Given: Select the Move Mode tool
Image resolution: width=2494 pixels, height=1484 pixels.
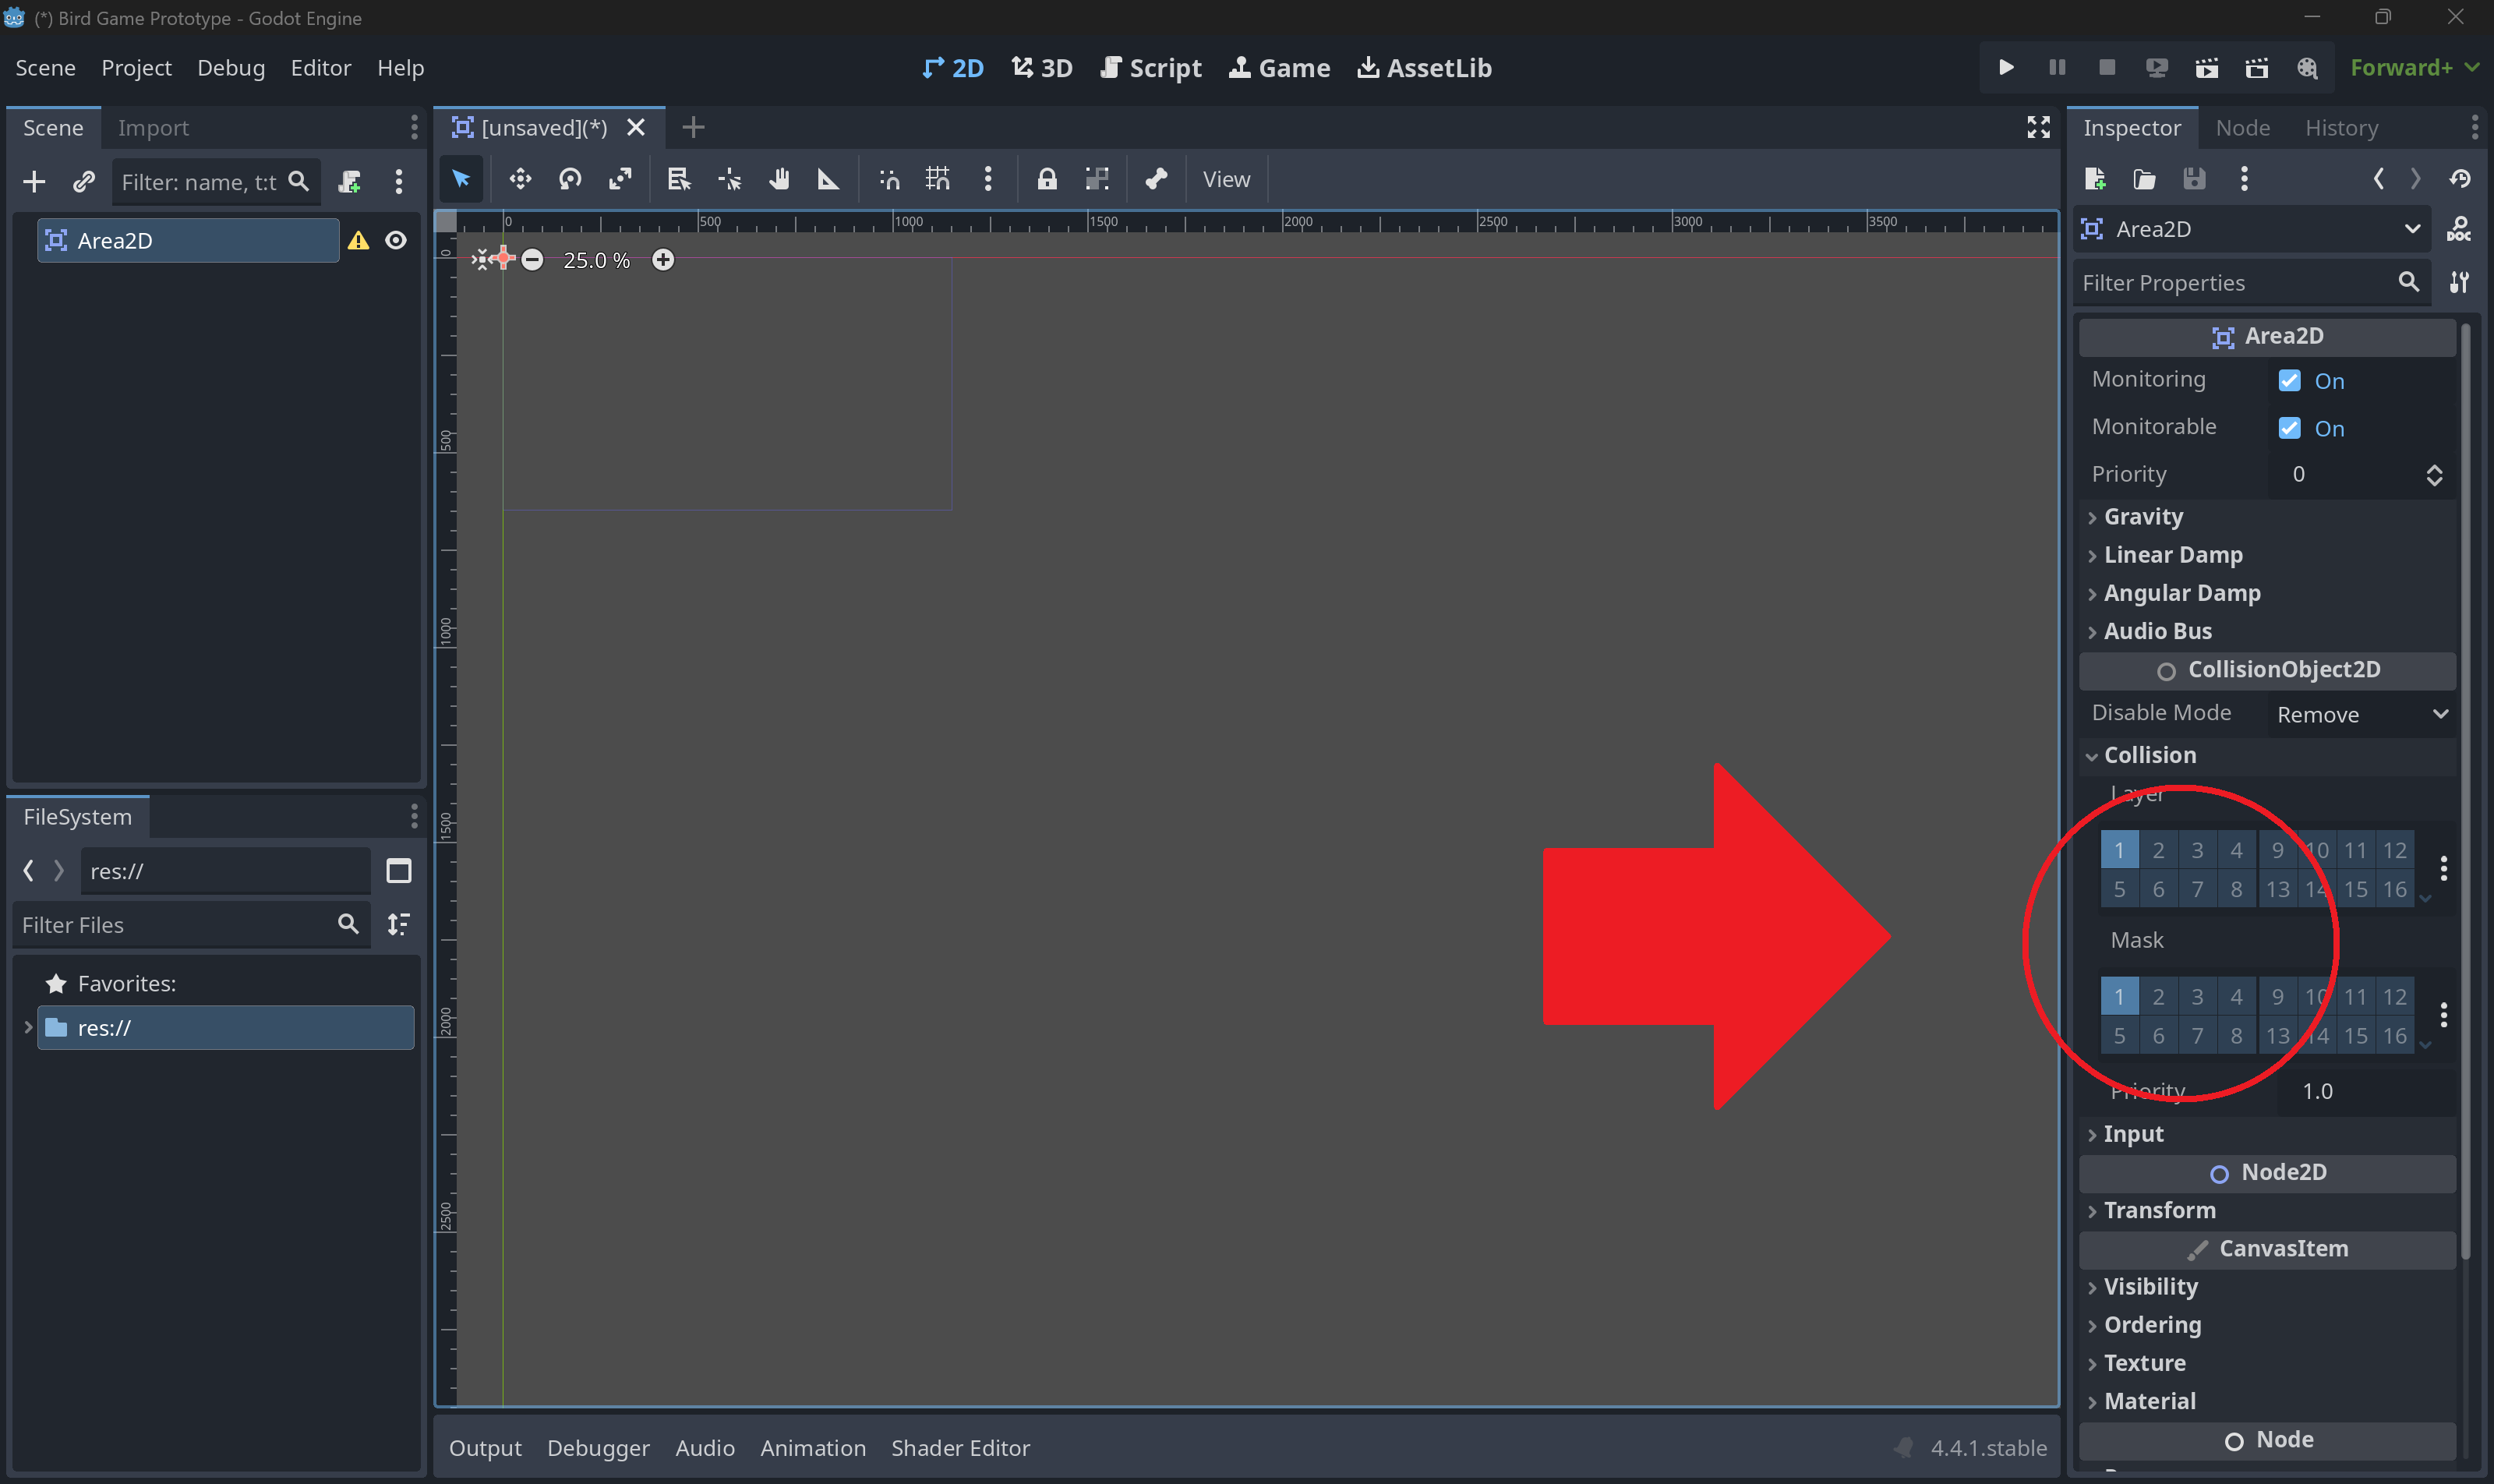Looking at the screenshot, I should click(520, 179).
